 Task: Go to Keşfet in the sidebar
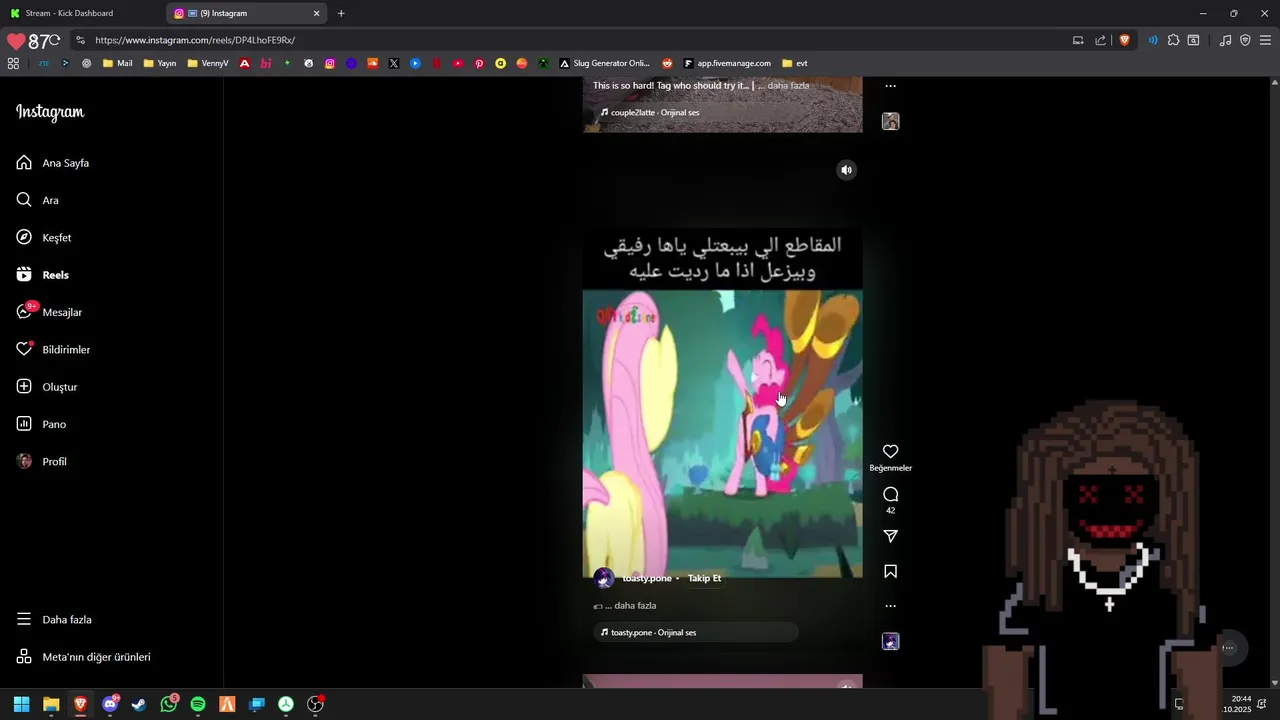(x=44, y=238)
